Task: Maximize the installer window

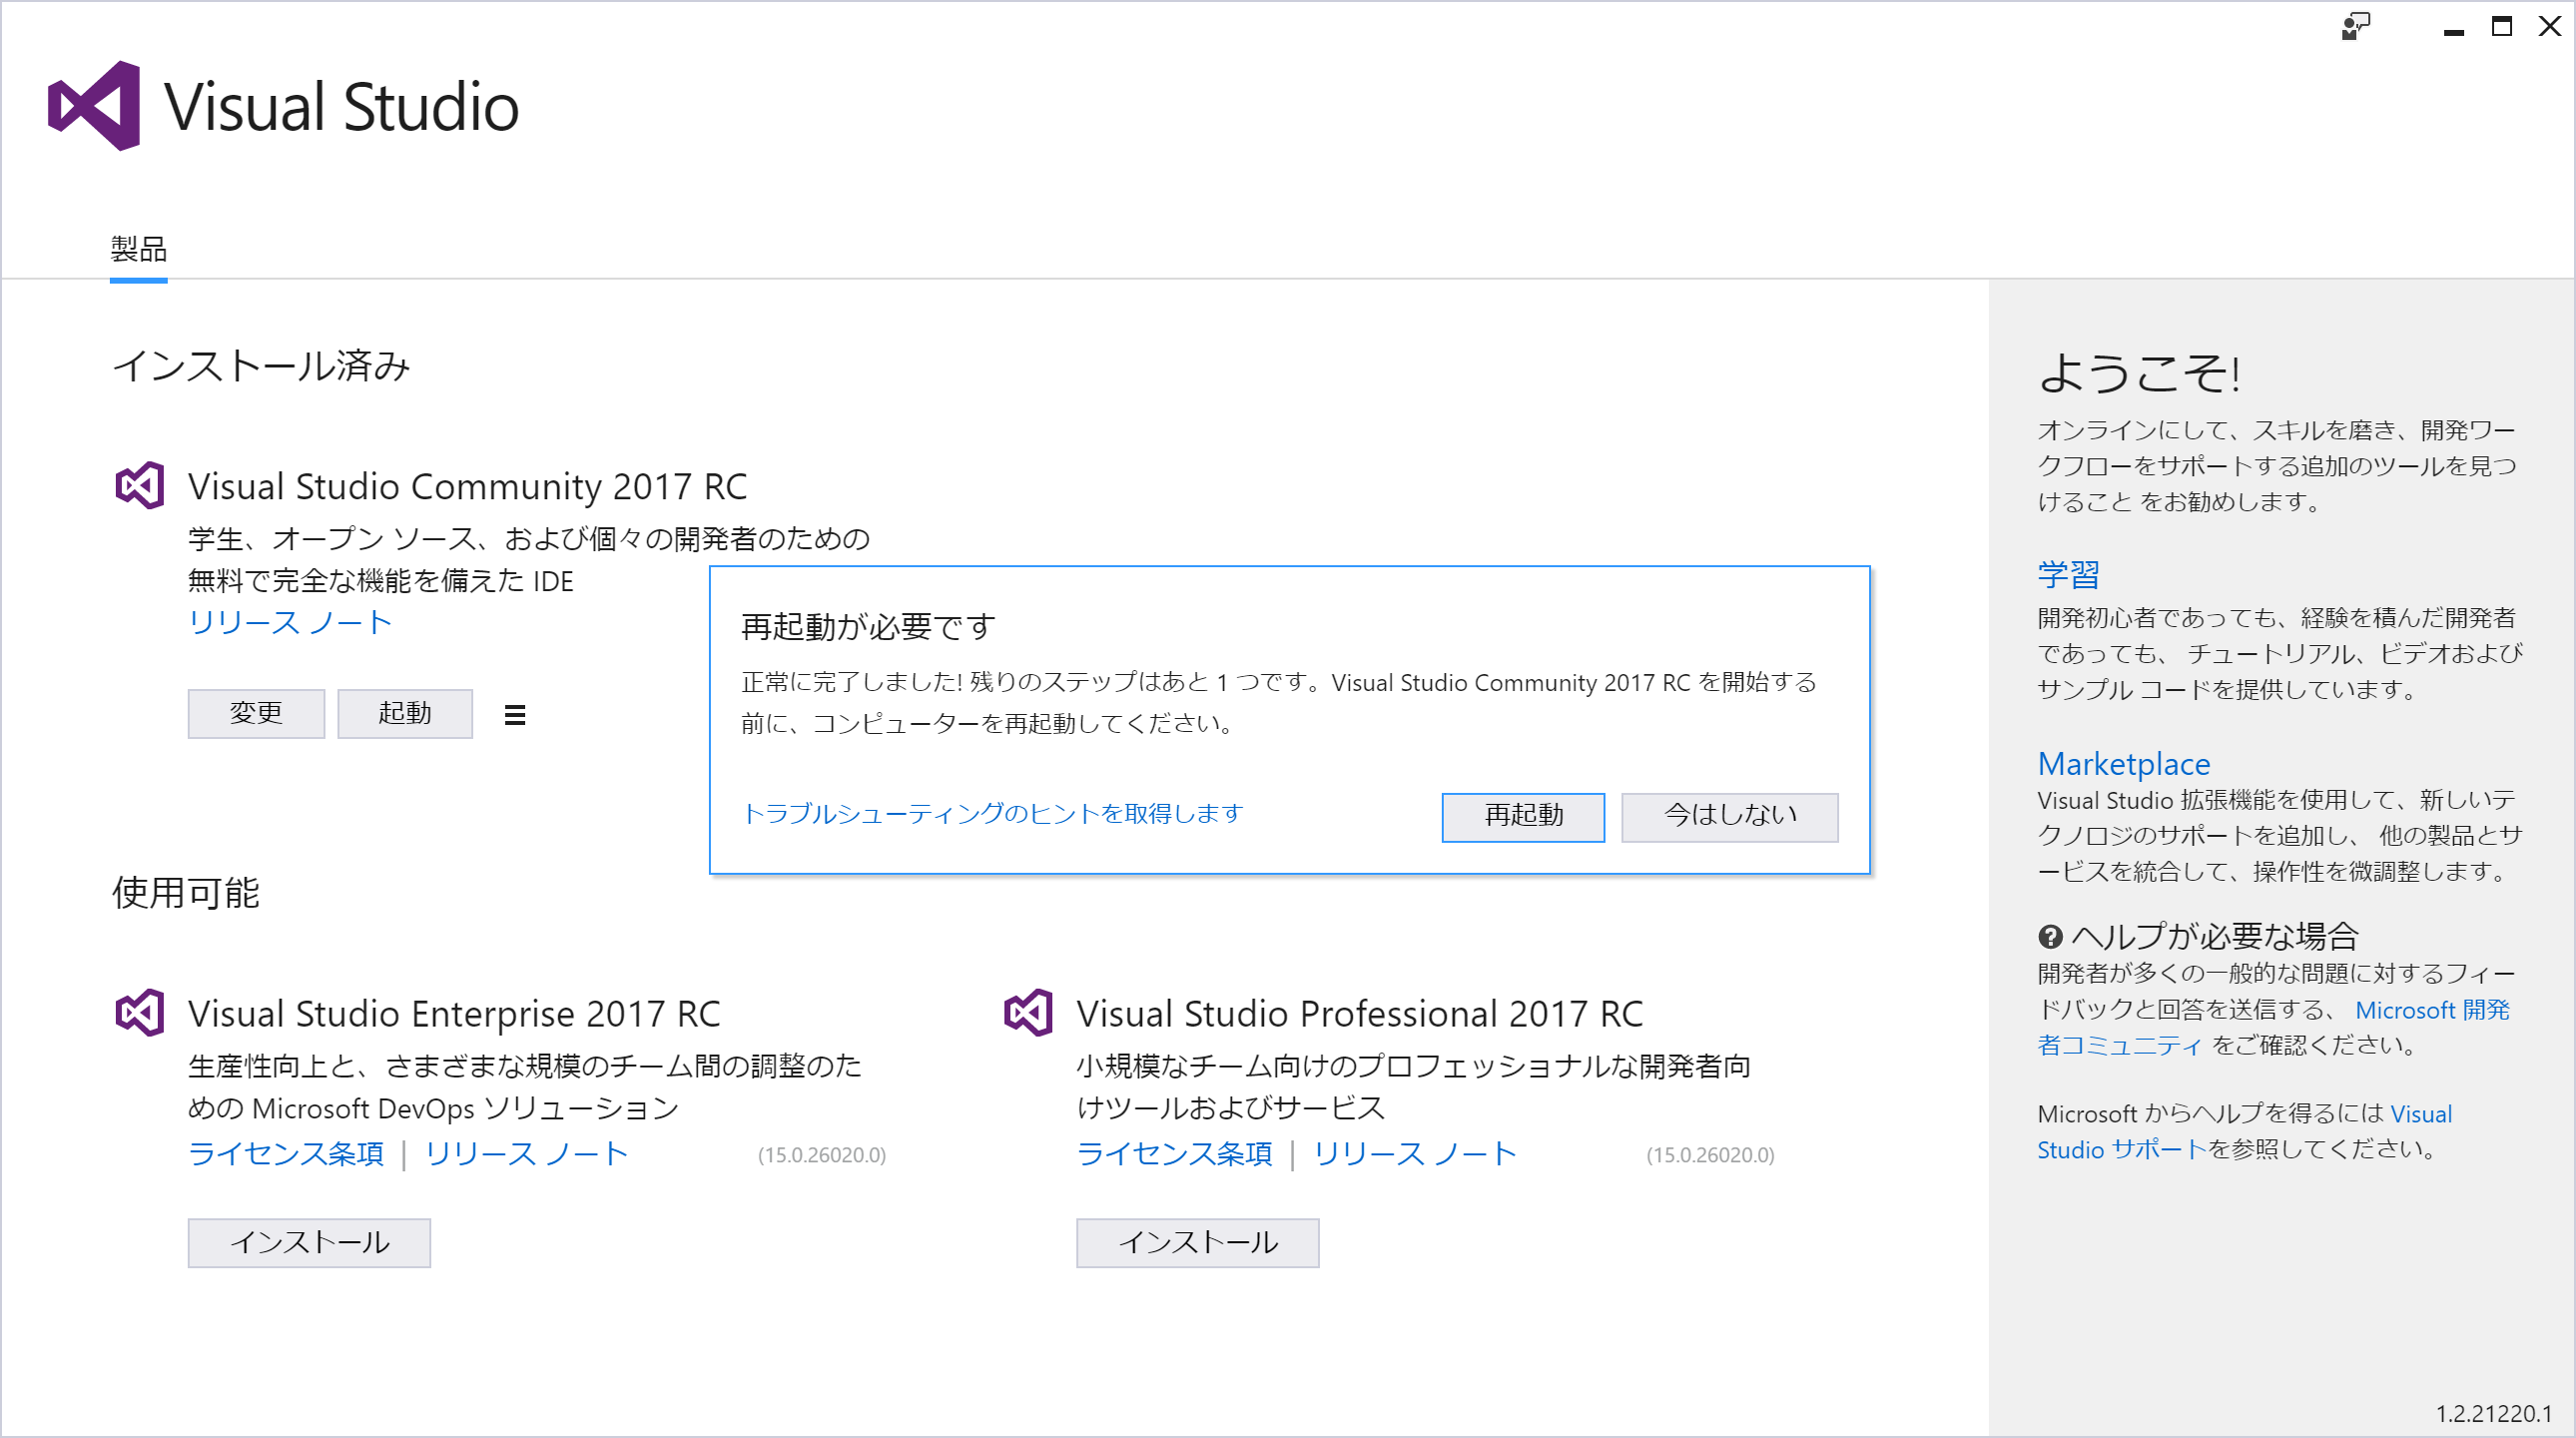Action: click(x=2501, y=27)
